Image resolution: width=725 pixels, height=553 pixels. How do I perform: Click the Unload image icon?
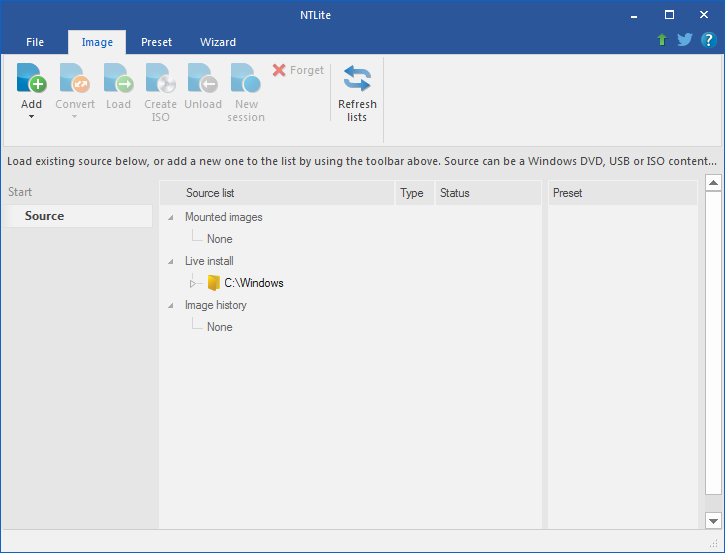[203, 78]
